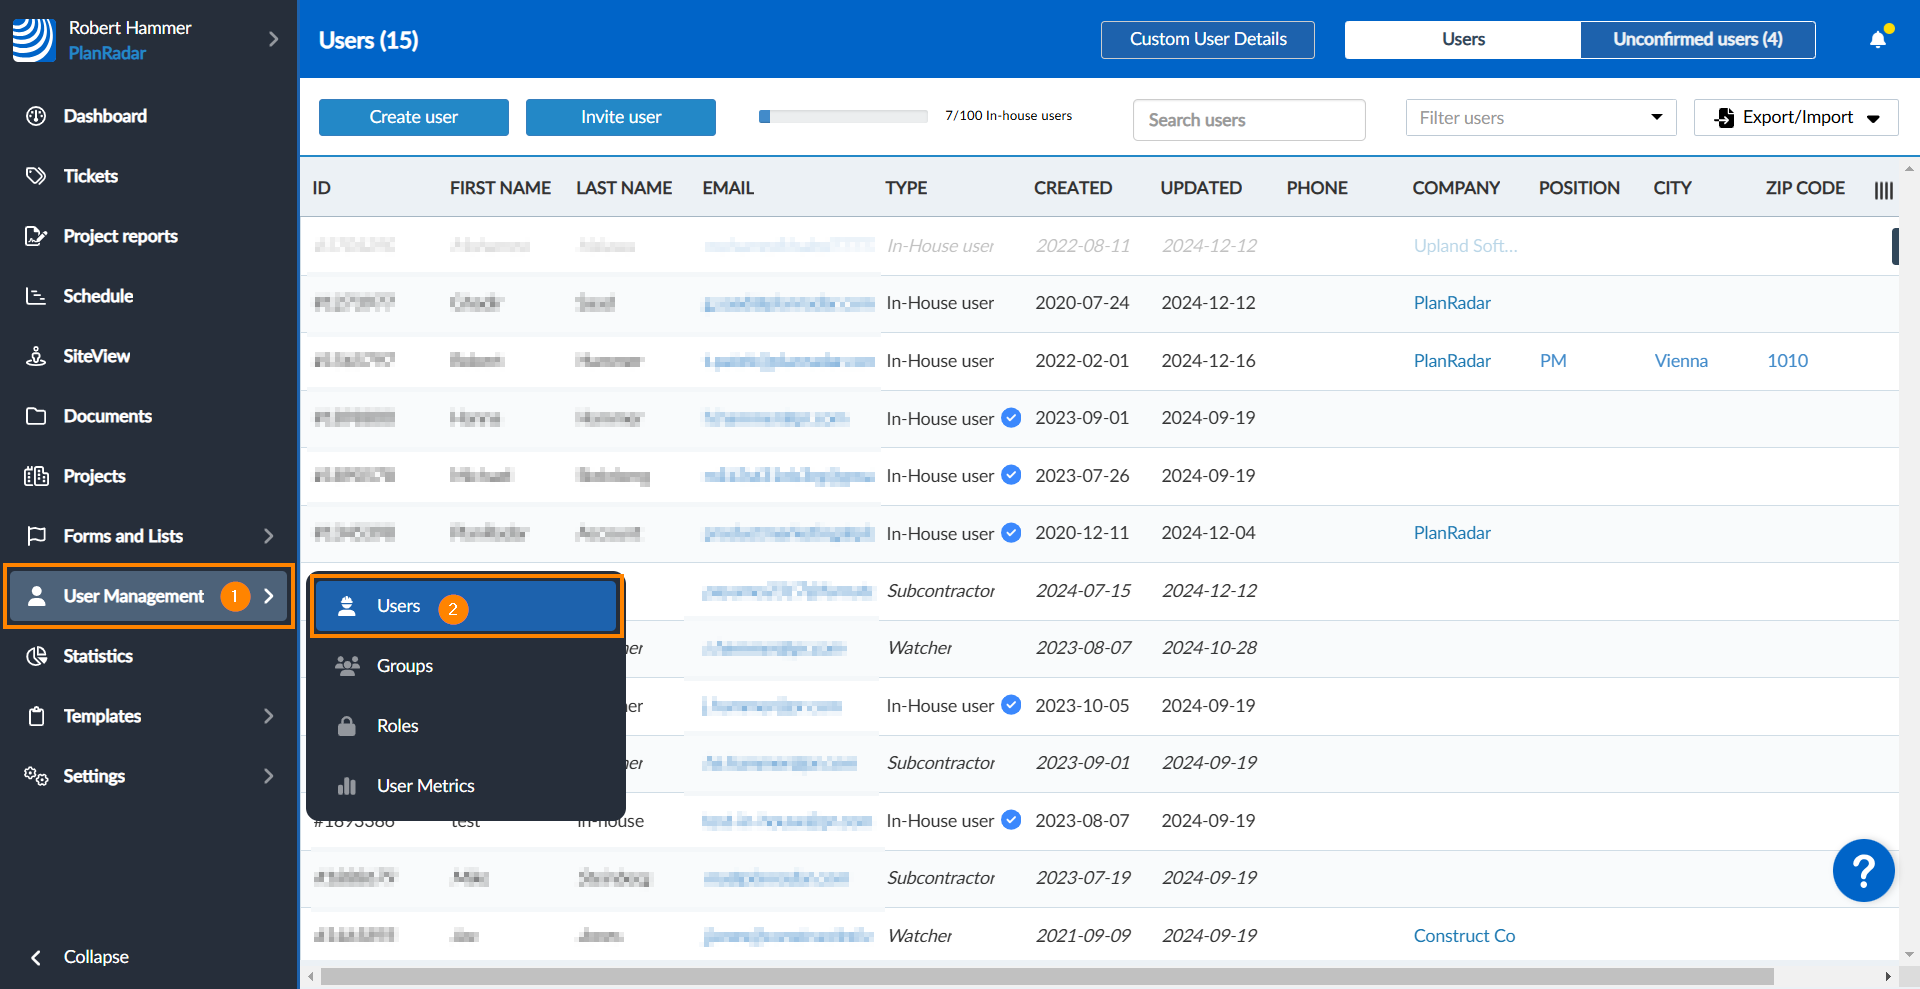Click the Schedule icon in sidebar
Viewport: 1920px width, 989px height.
[x=36, y=296]
